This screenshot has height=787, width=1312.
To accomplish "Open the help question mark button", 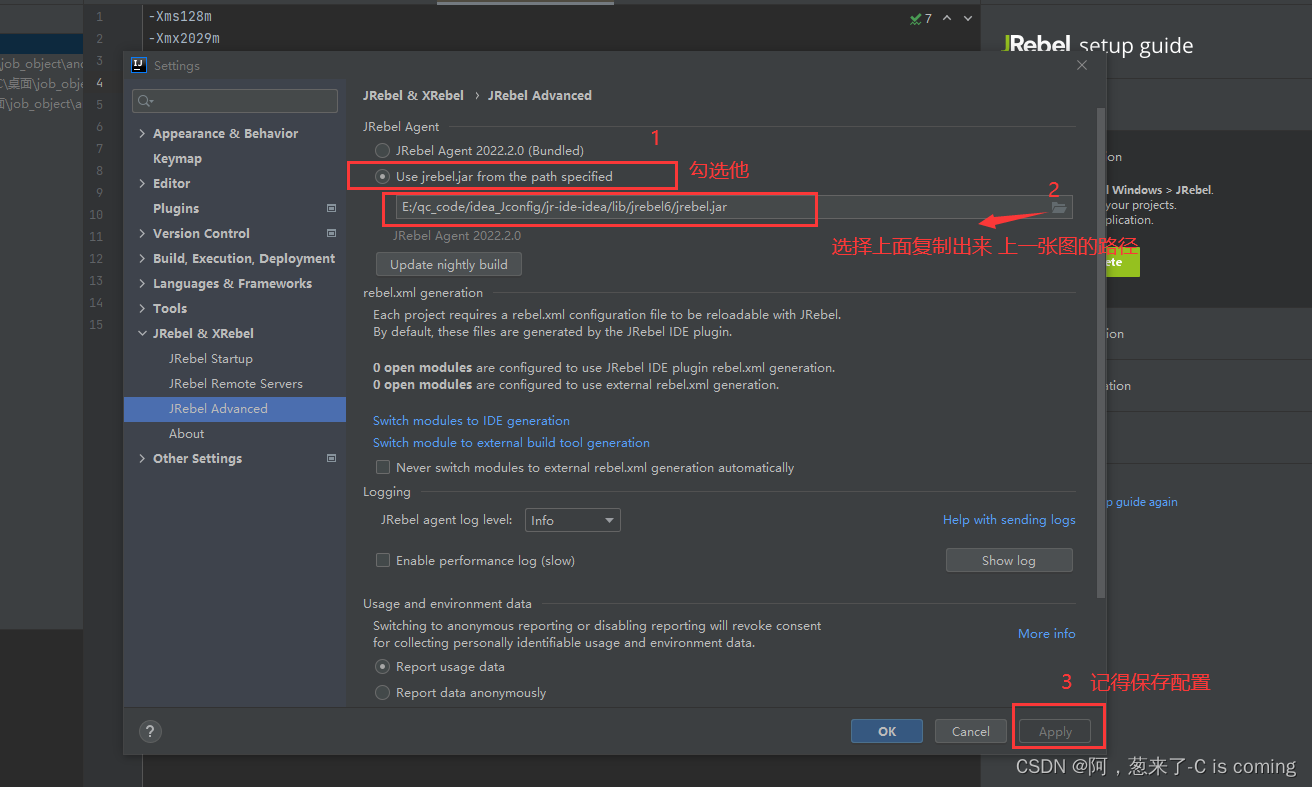I will coord(150,731).
